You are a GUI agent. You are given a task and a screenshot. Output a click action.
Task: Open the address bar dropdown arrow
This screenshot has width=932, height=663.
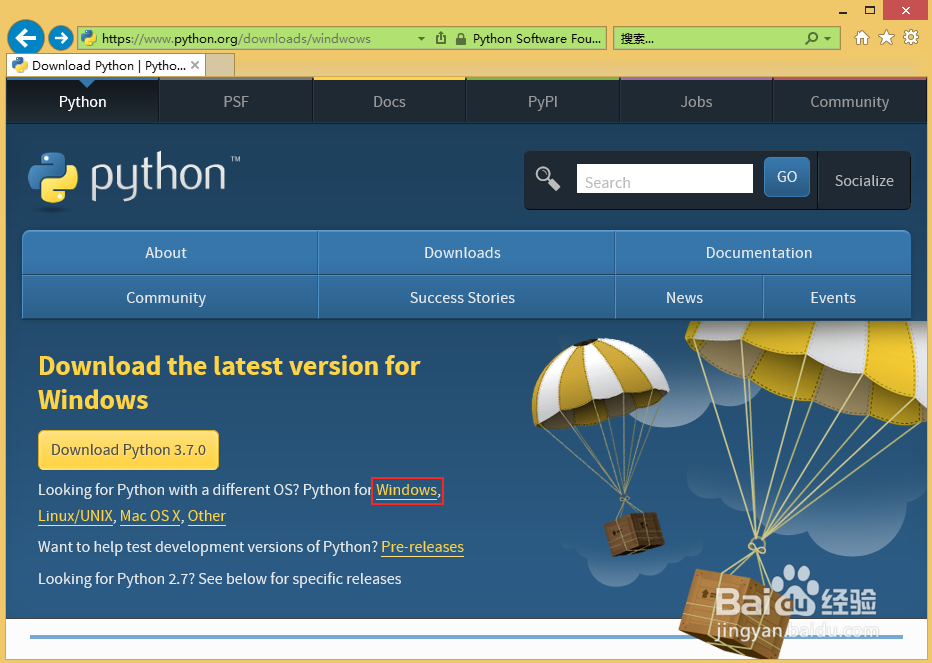tap(421, 39)
